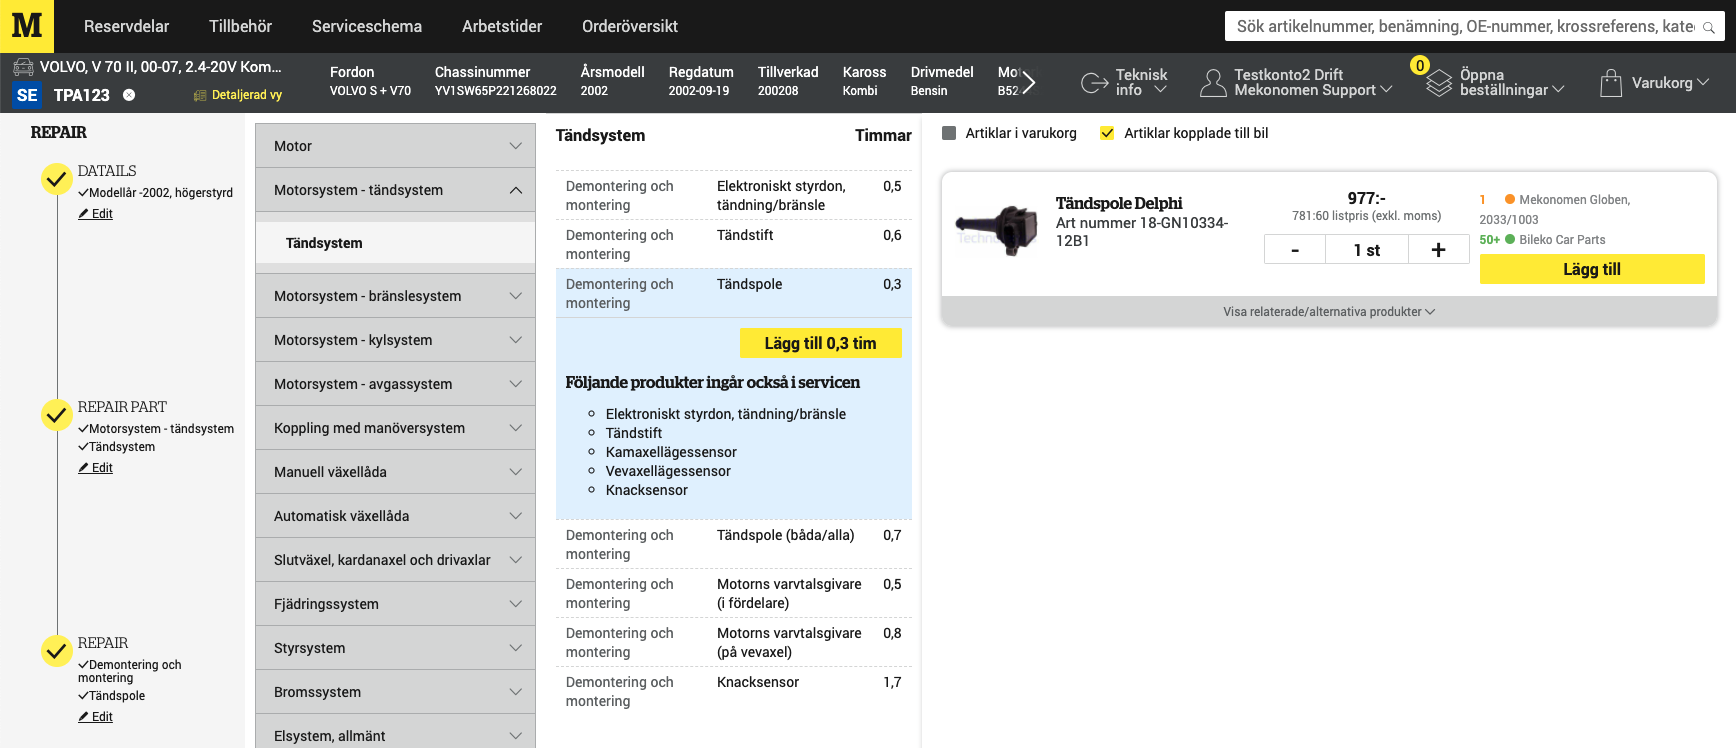Open Teknisk info icon
This screenshot has width=1736, height=748.
click(x=1095, y=82)
